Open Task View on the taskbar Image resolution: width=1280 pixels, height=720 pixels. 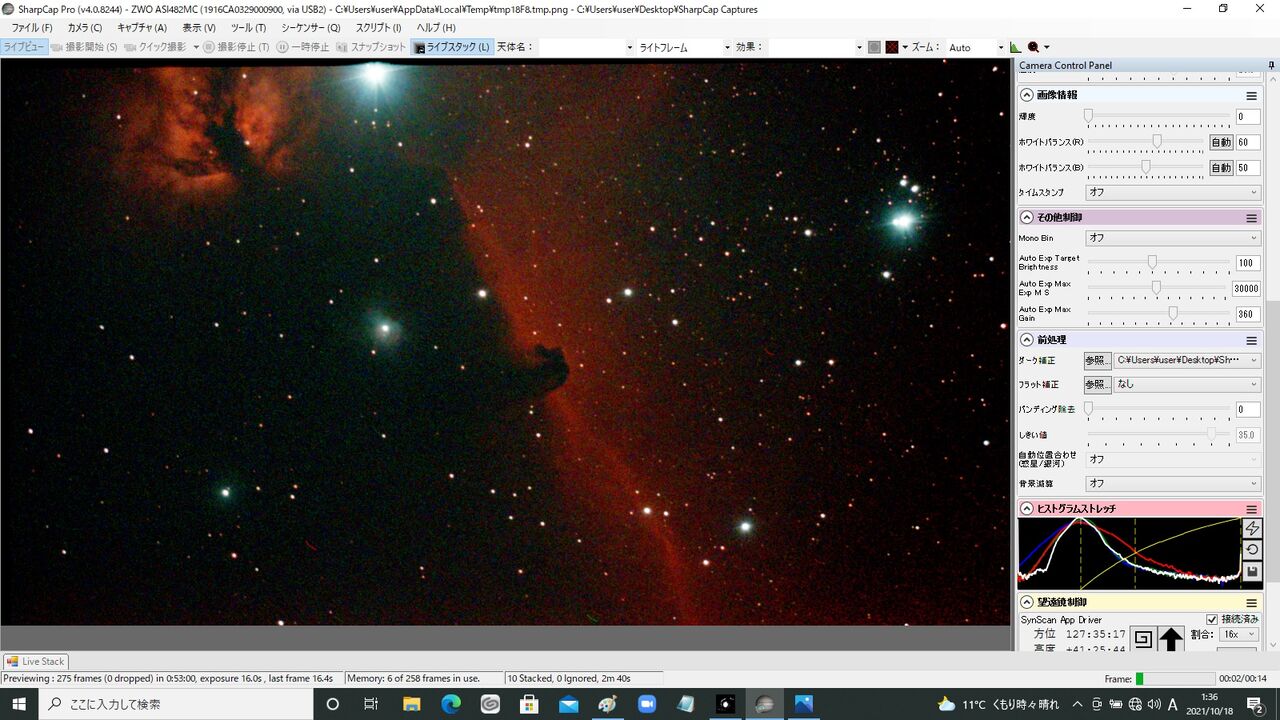[370, 704]
